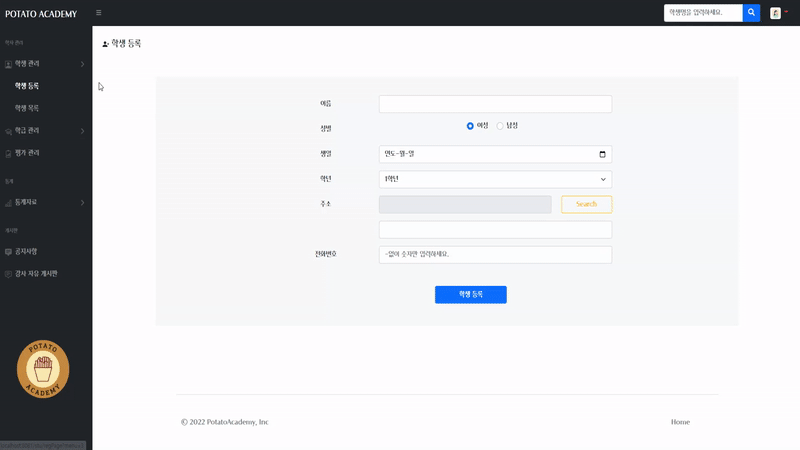Viewport: 800px width, 450px height.
Task: Select the 남성 radio button
Action: tap(500, 126)
